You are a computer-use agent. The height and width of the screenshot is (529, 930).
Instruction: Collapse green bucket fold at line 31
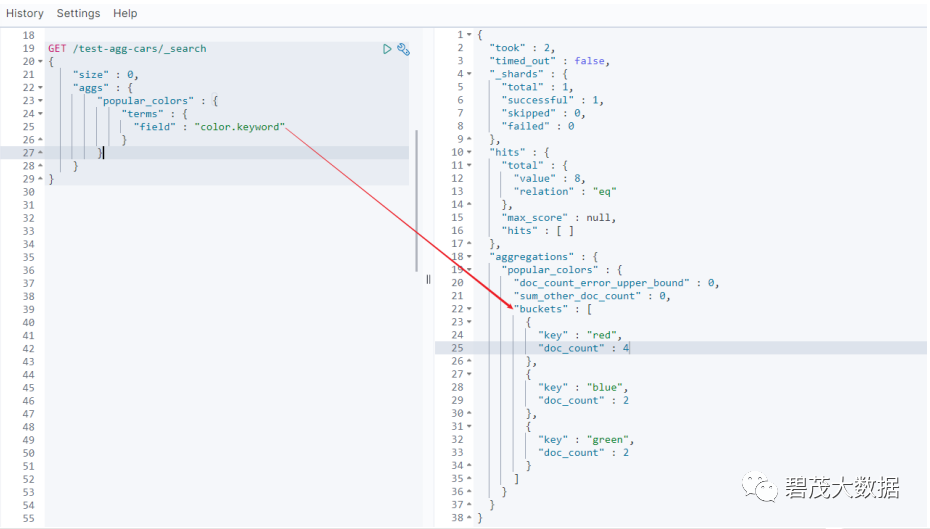[469, 426]
